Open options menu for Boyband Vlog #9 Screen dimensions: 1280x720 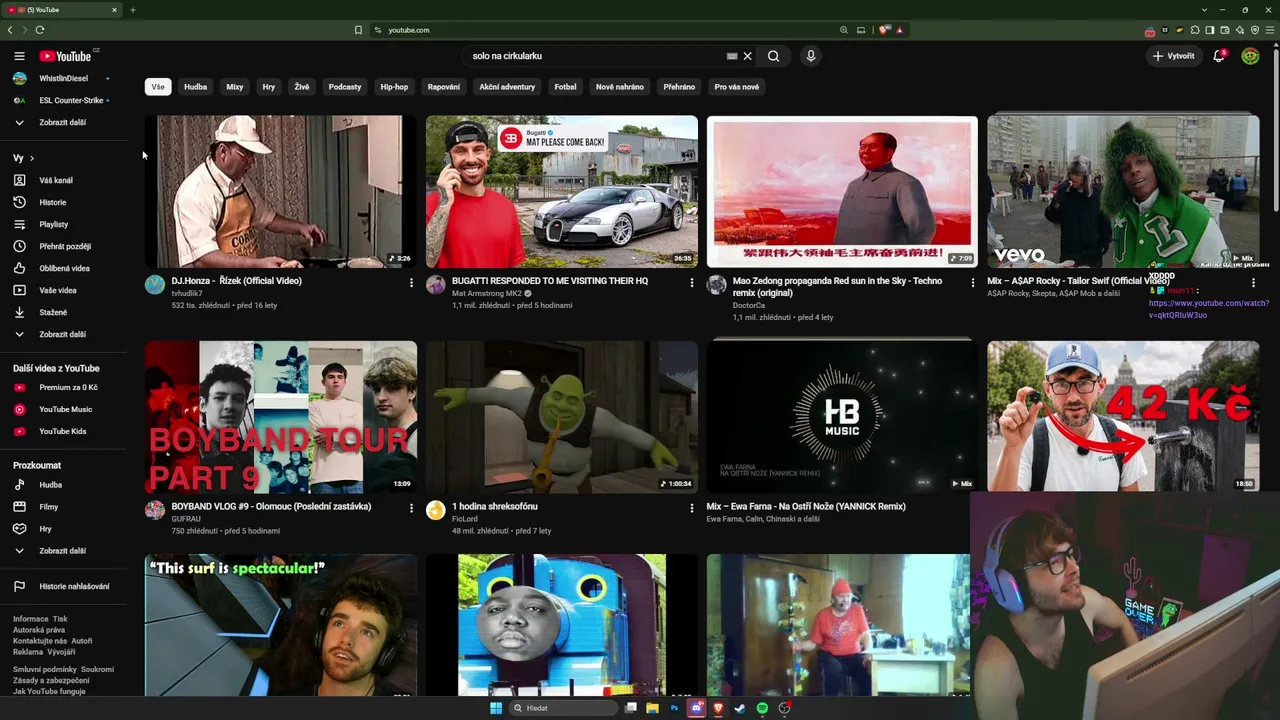pos(411,508)
